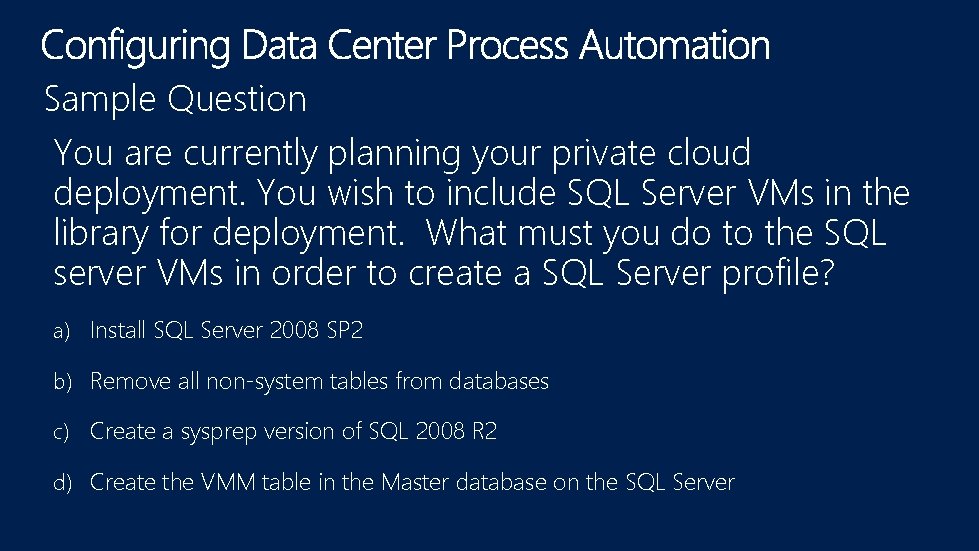The image size is (979, 551).
Task: Choose answer option letter d)
Action: (63, 483)
